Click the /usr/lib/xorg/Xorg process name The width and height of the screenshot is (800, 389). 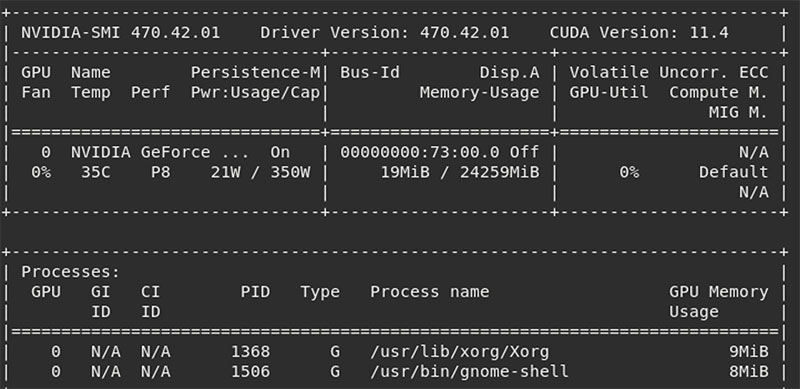pos(460,352)
